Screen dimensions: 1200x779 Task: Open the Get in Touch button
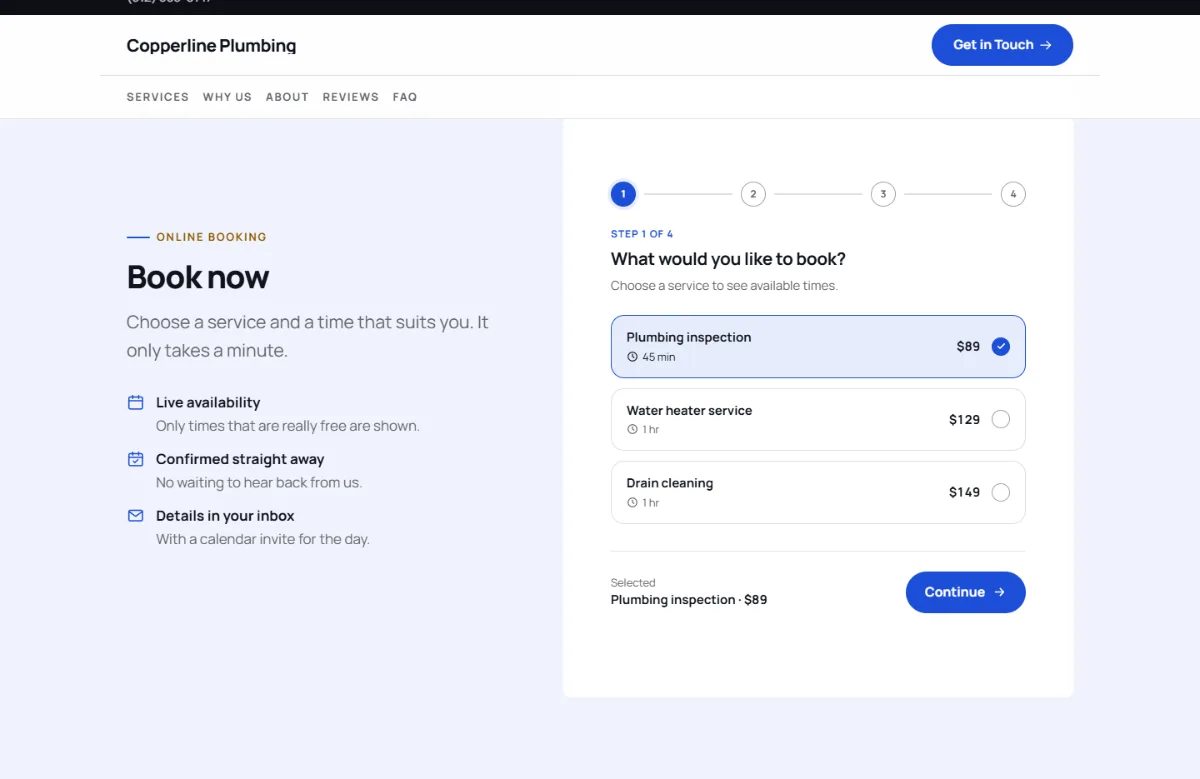1002,45
